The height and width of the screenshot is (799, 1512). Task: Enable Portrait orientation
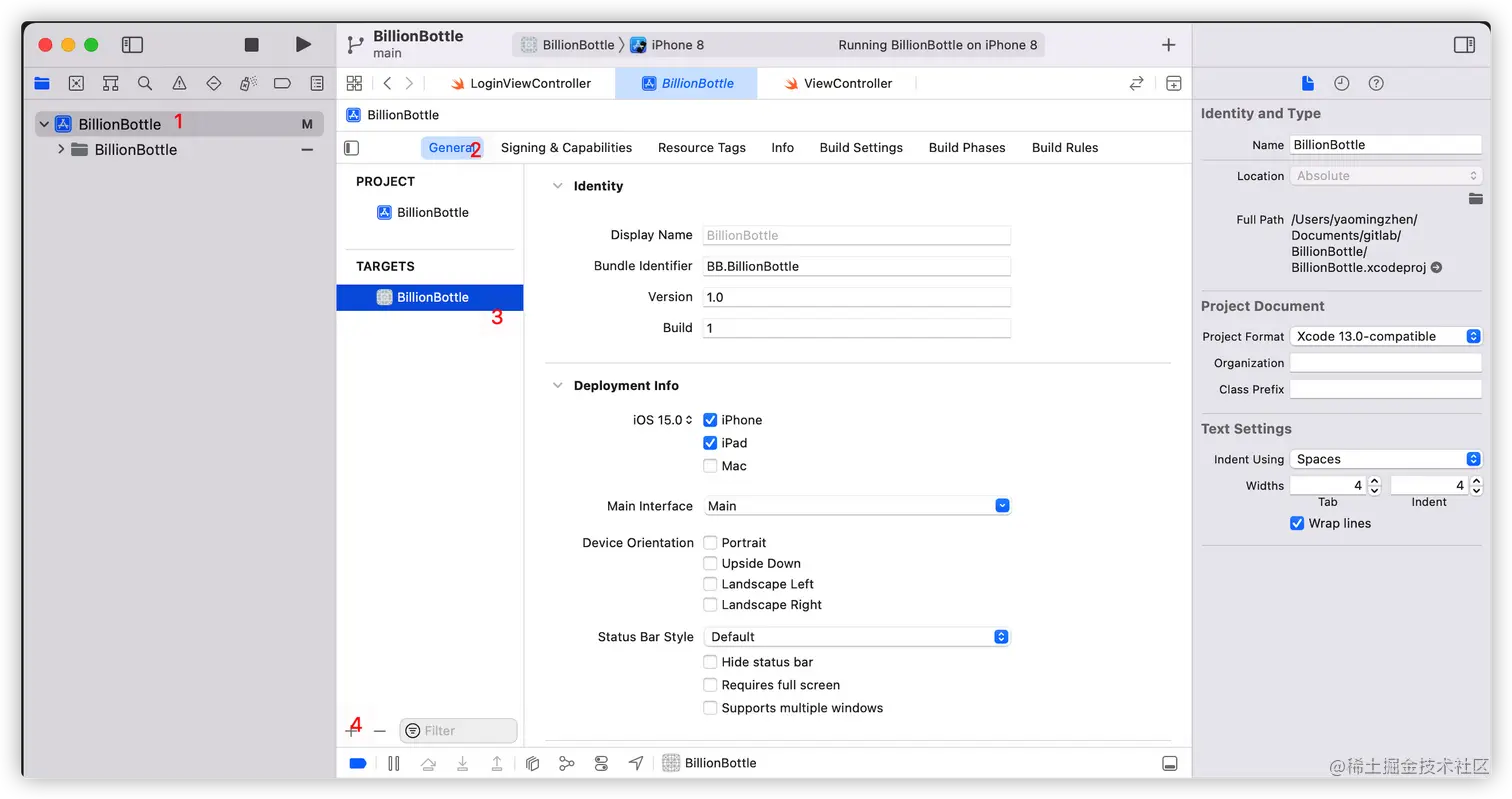click(x=710, y=543)
